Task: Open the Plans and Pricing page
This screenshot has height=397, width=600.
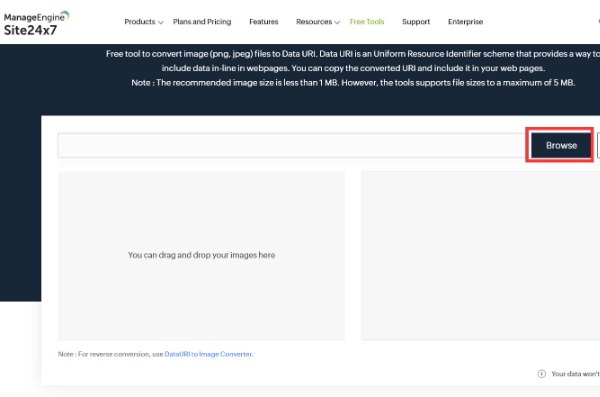Action: pyautogui.click(x=202, y=22)
